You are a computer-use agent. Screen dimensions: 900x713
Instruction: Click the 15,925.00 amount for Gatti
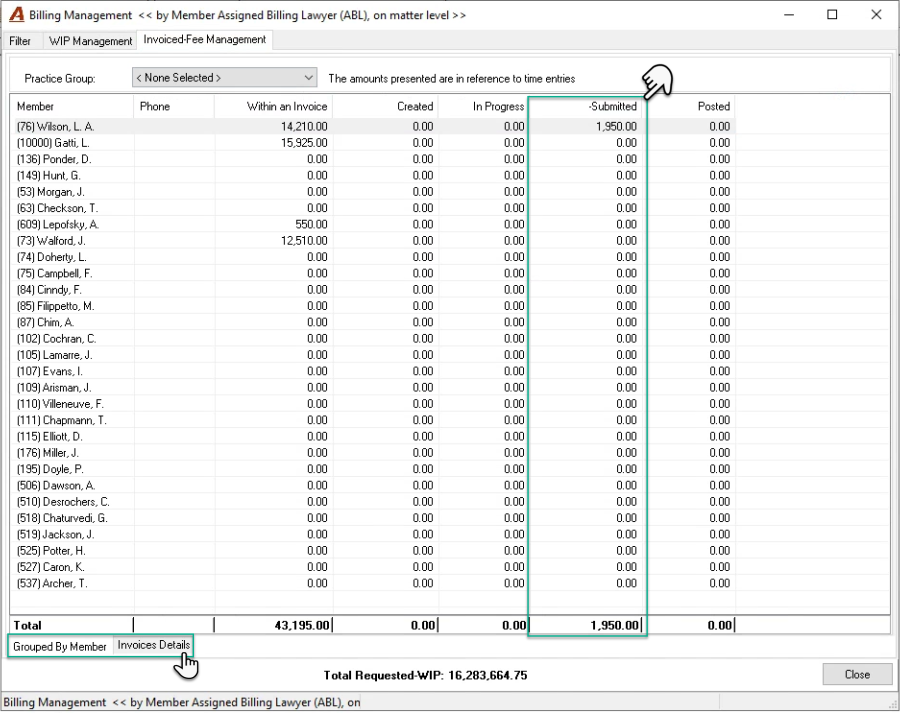(304, 143)
